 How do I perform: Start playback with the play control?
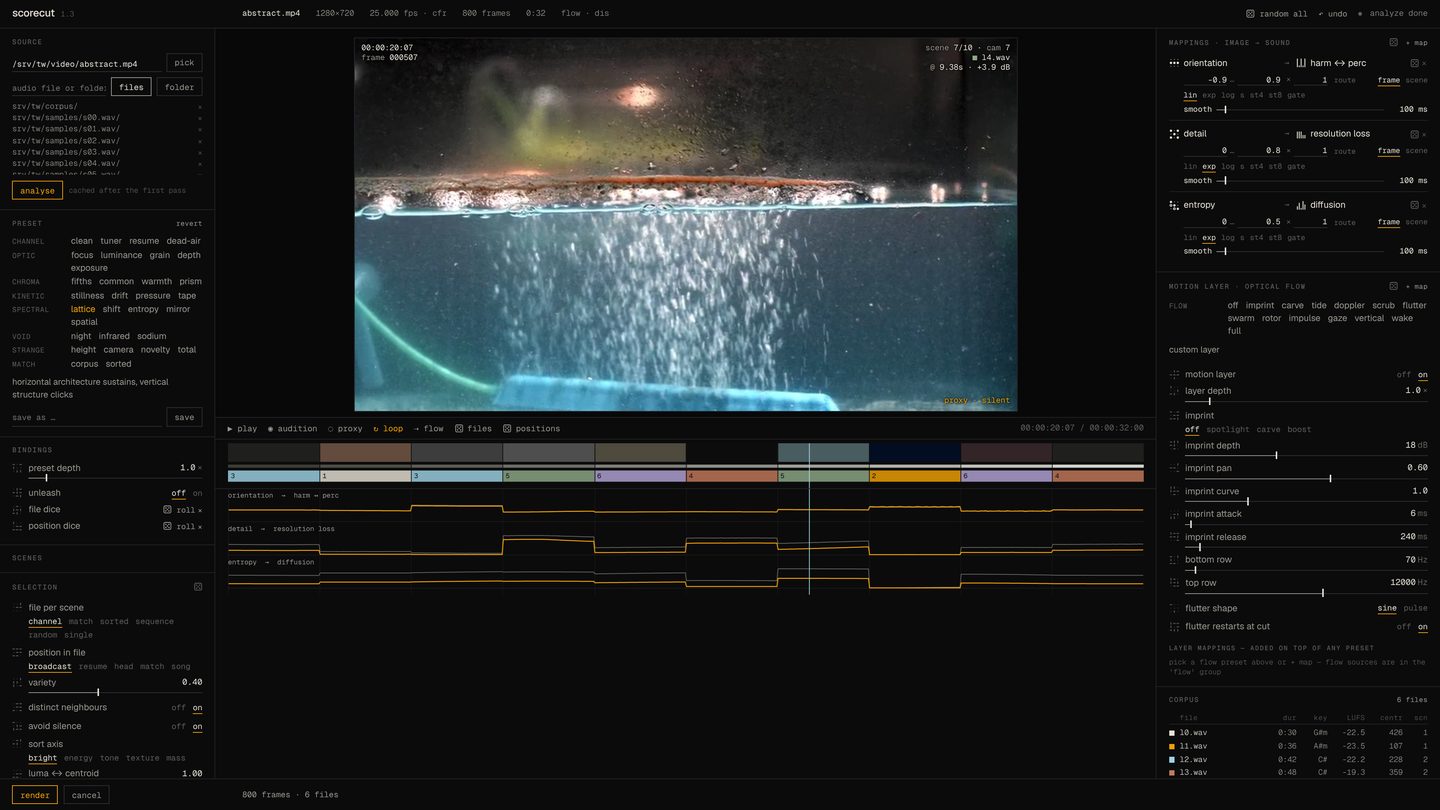click(x=242, y=429)
